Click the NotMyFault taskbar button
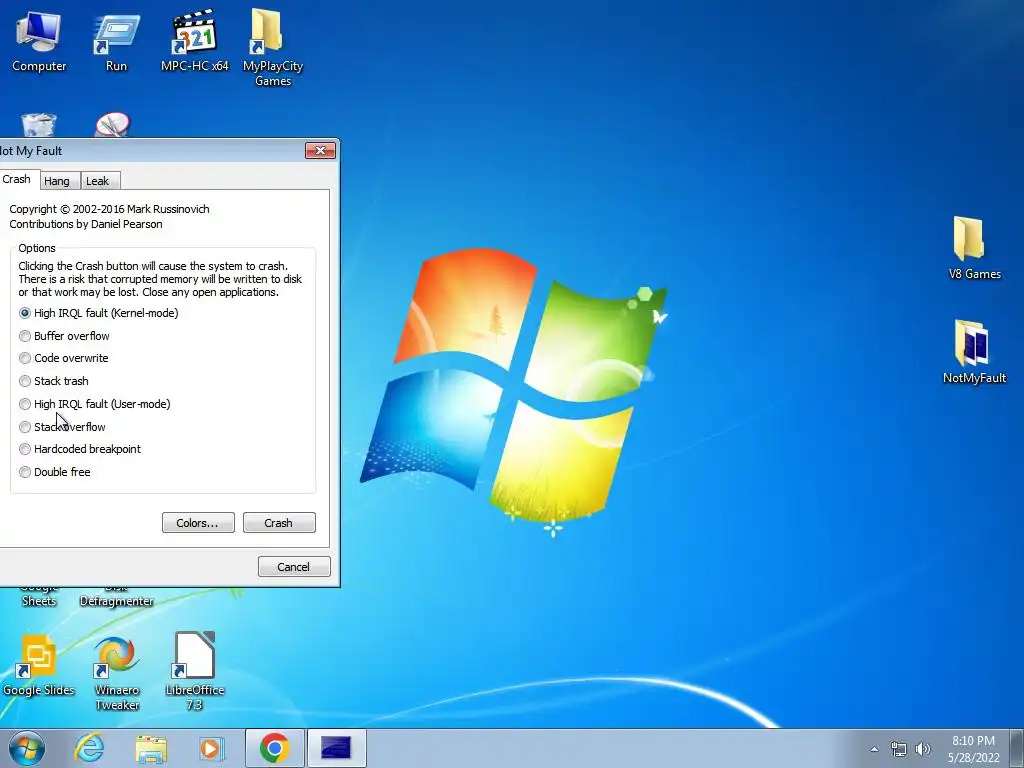The width and height of the screenshot is (1024, 768). tap(336, 748)
